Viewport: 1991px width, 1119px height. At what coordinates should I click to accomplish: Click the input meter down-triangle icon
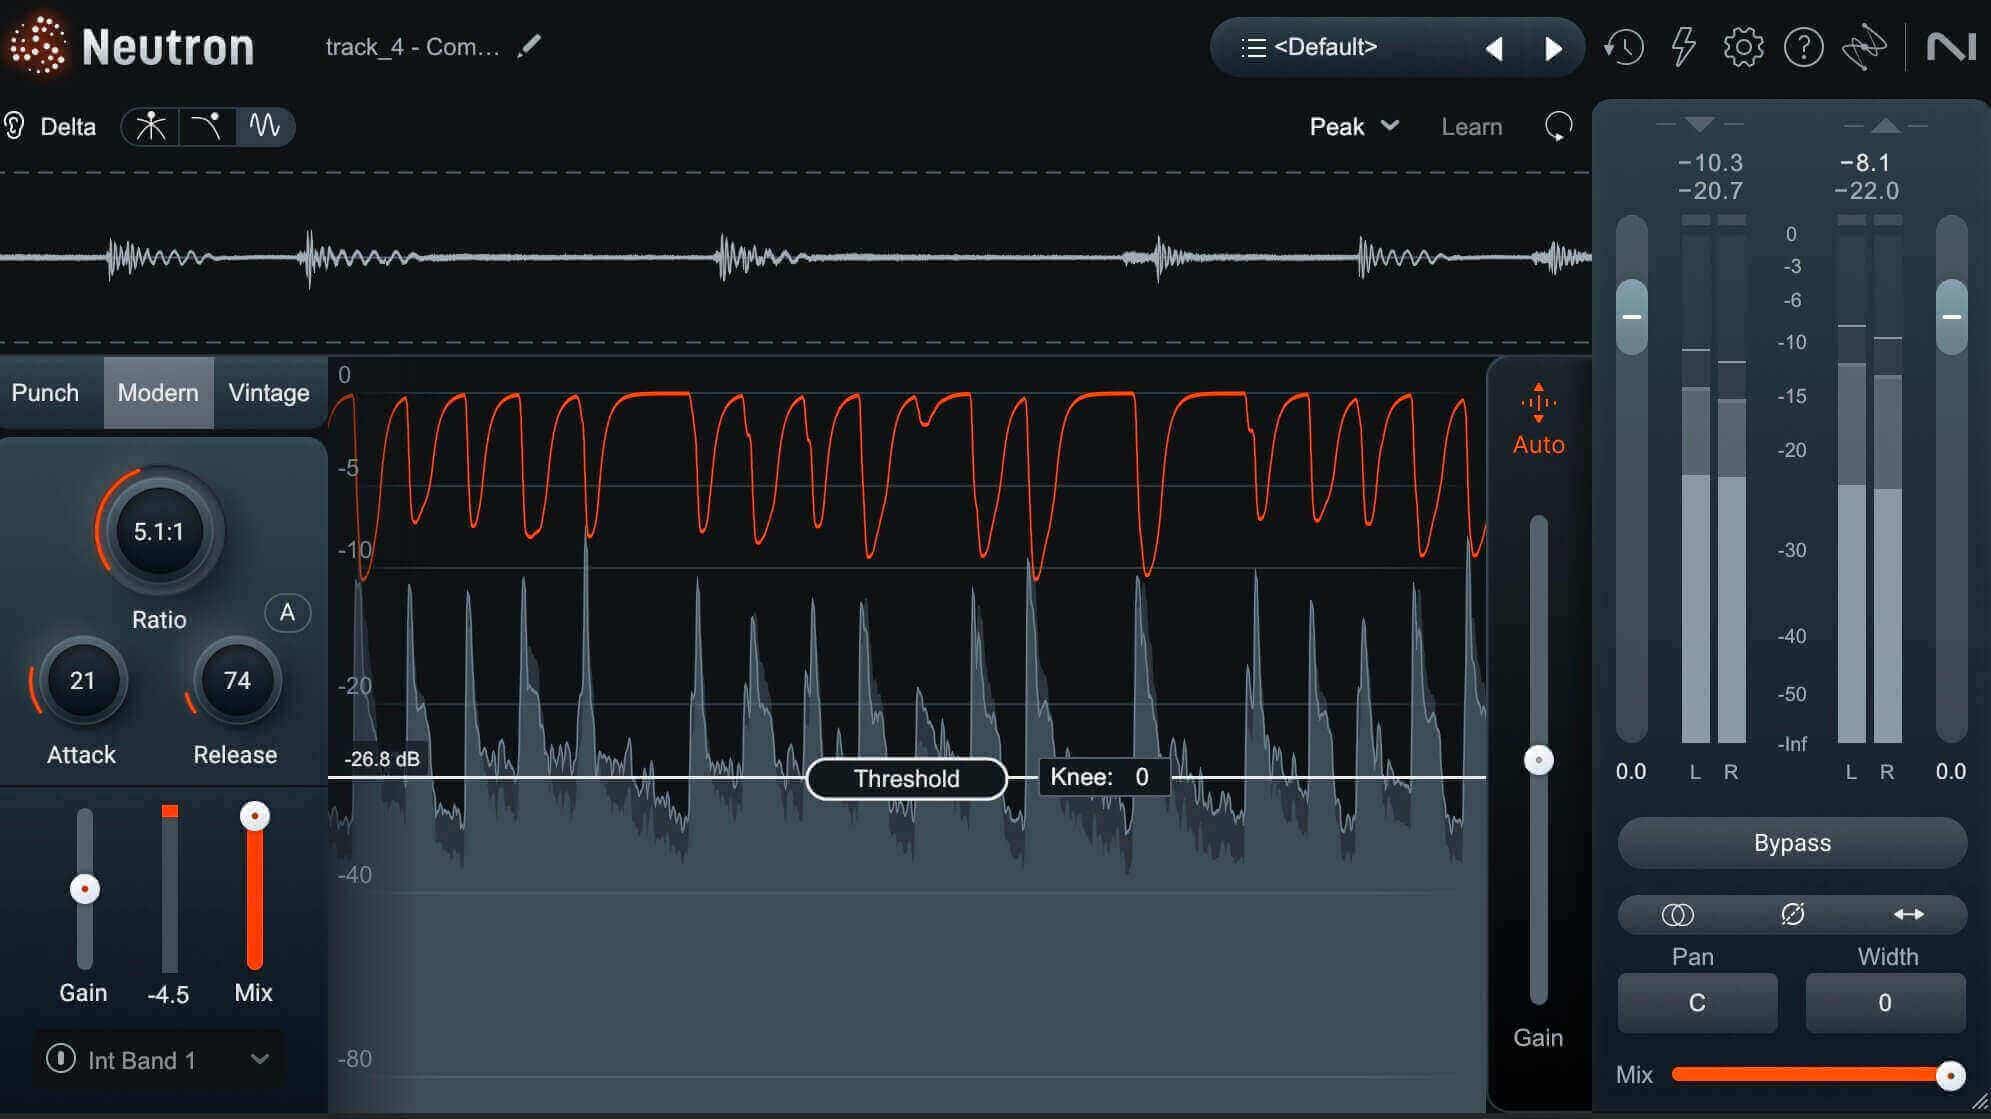(x=1699, y=124)
